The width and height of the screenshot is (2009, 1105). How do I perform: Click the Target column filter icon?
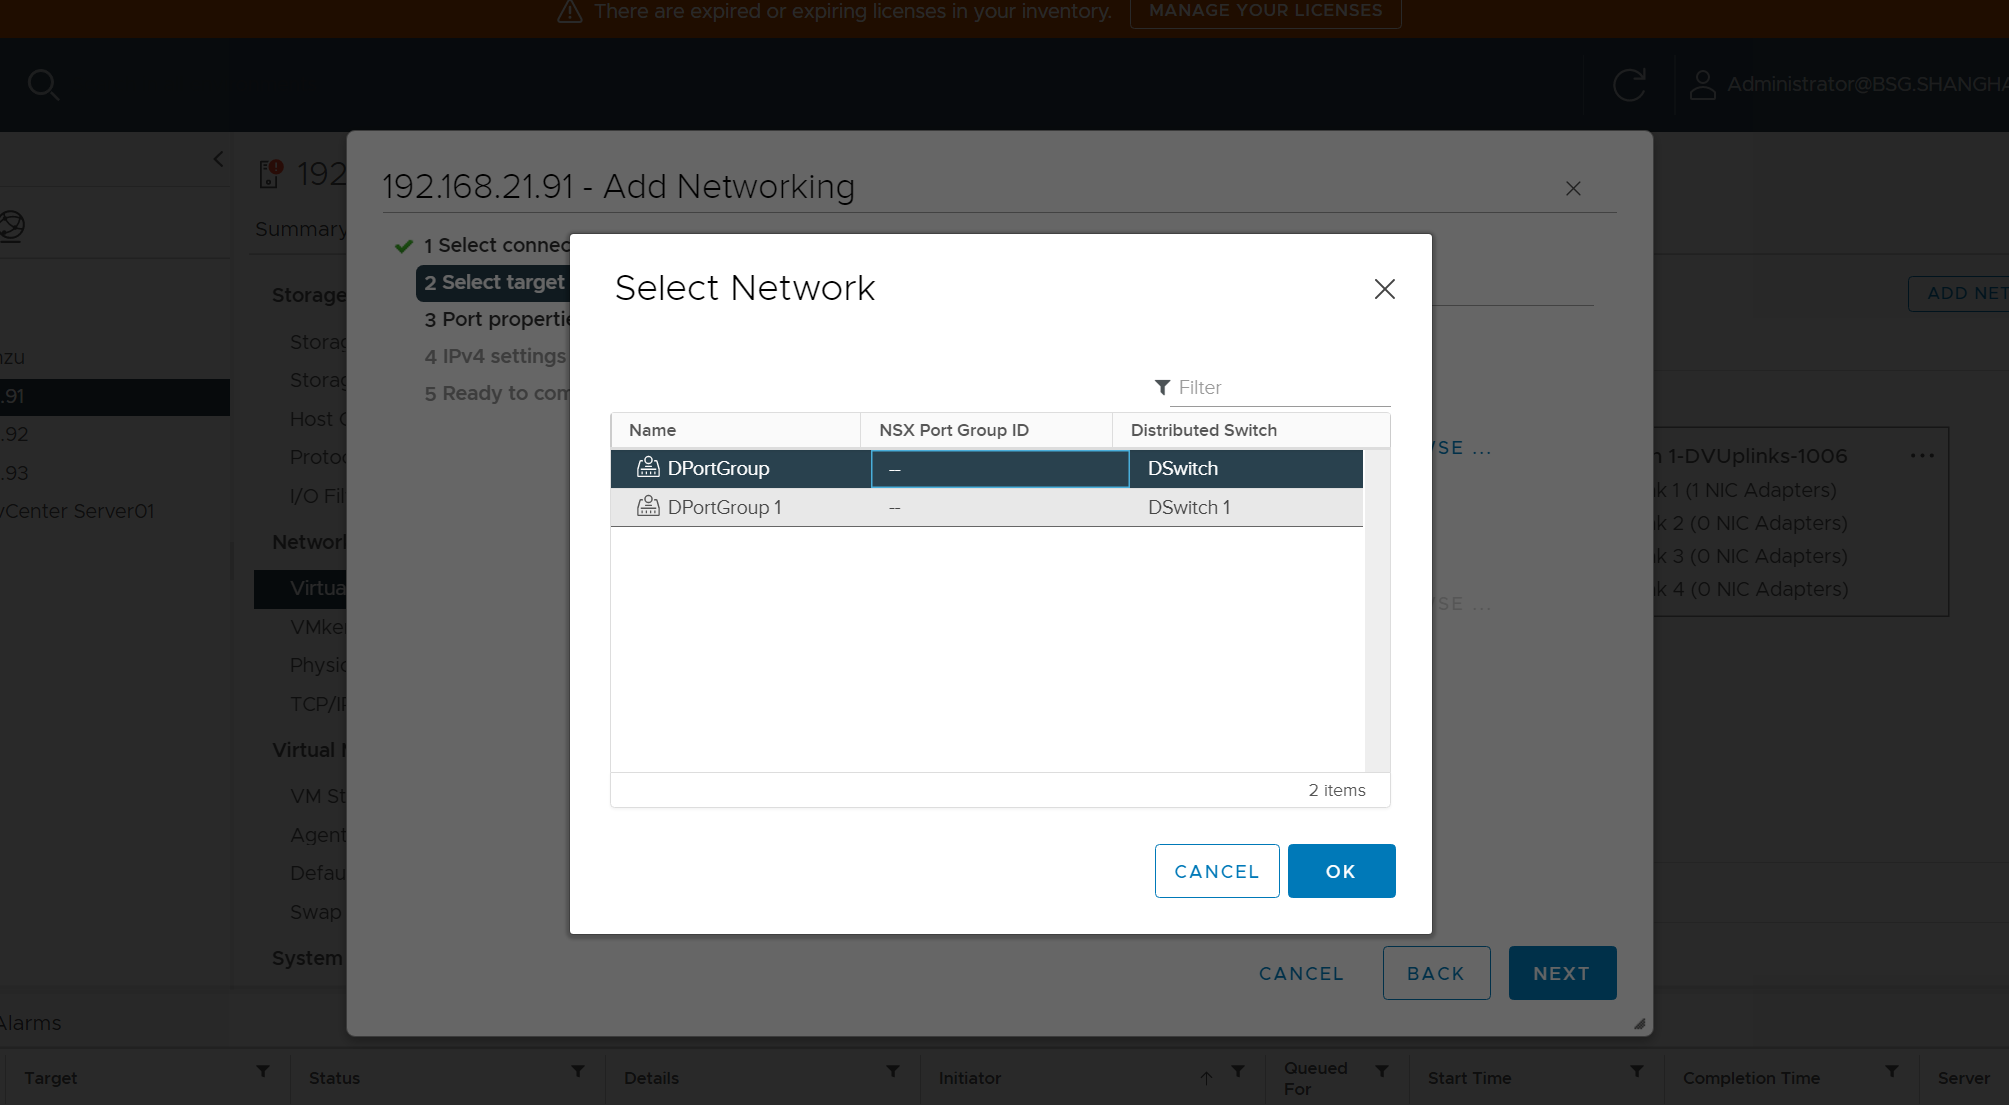[x=263, y=1071]
